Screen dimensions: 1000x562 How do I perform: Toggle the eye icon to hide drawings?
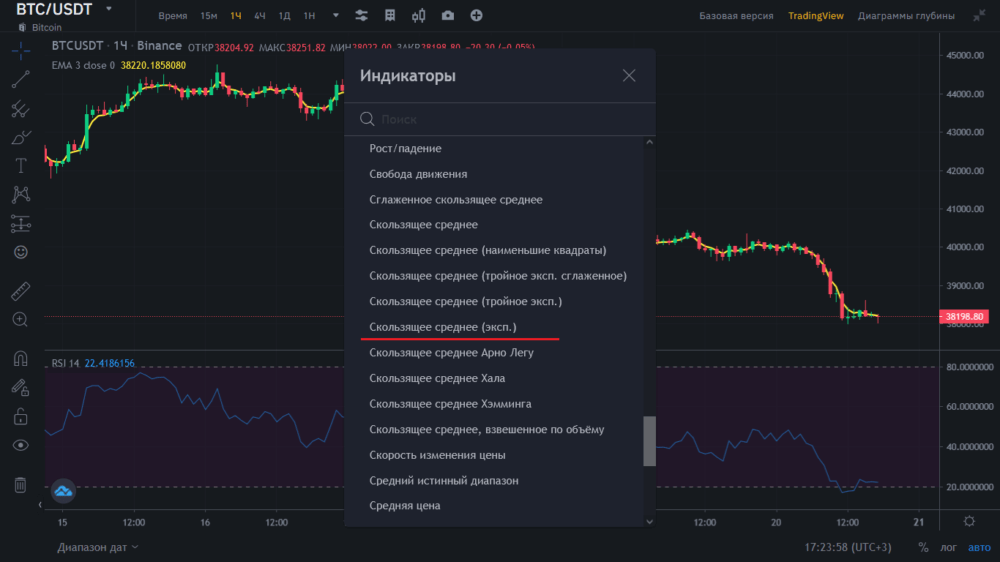click(x=20, y=445)
